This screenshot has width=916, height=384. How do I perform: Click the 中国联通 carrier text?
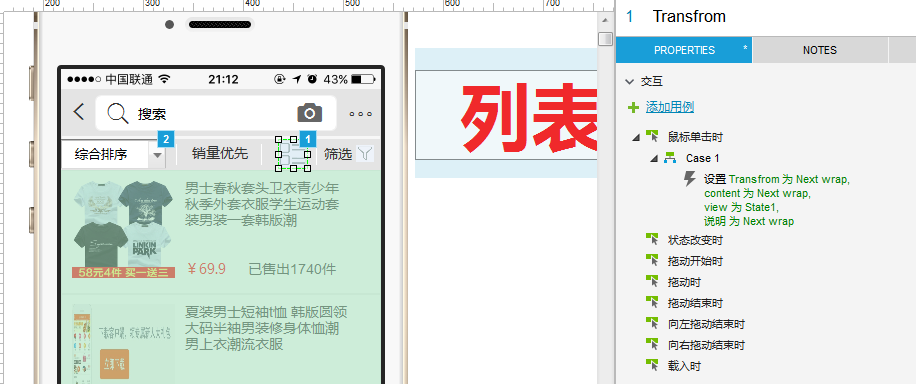[x=129, y=79]
